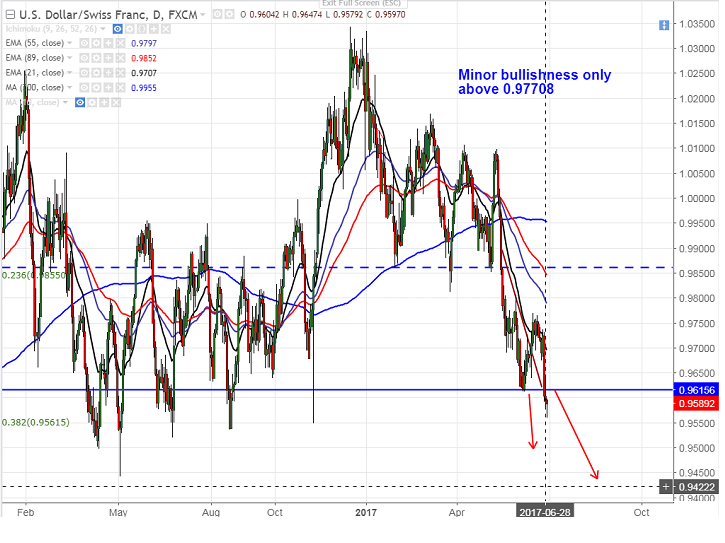725x543 pixels.
Task: Open settings gear for Ichimoku indicator
Action: click(x=129, y=29)
